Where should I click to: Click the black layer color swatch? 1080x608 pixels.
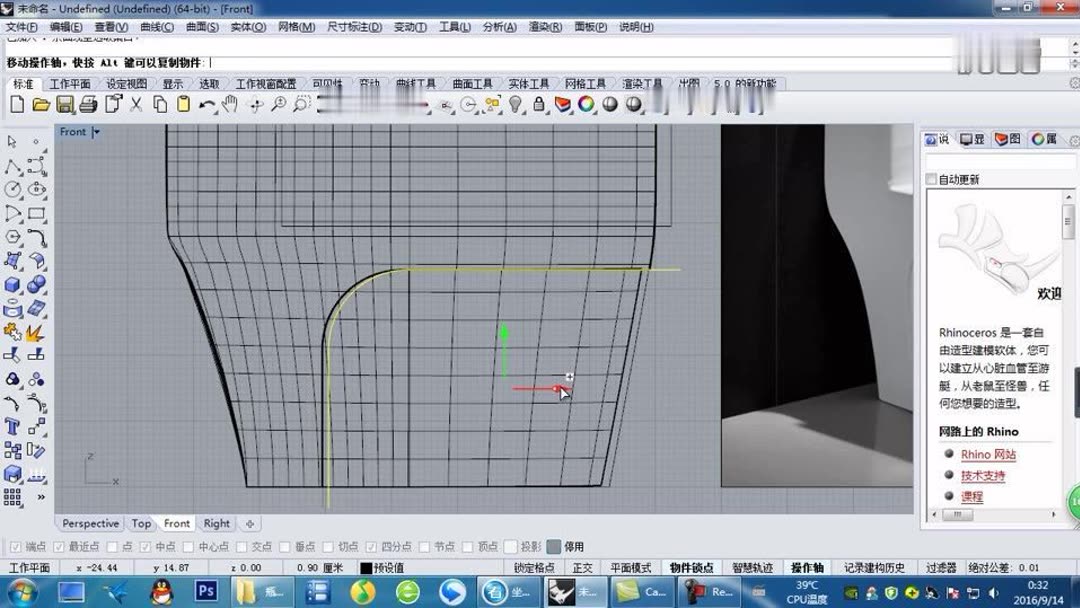[366, 568]
